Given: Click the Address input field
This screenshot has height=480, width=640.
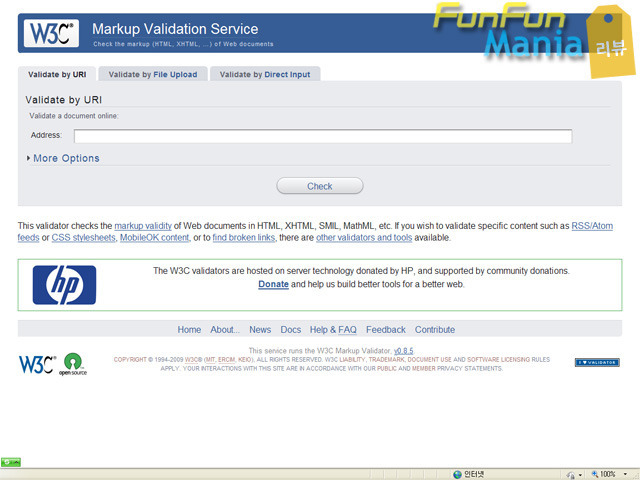Looking at the screenshot, I should 323,136.
